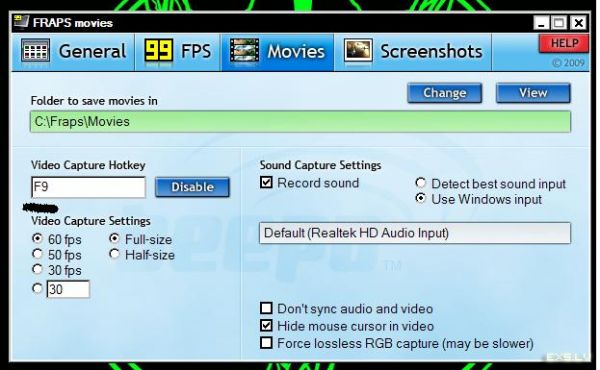Switch to the FPS tab
Screen dimensions: 600x370
point(178,52)
